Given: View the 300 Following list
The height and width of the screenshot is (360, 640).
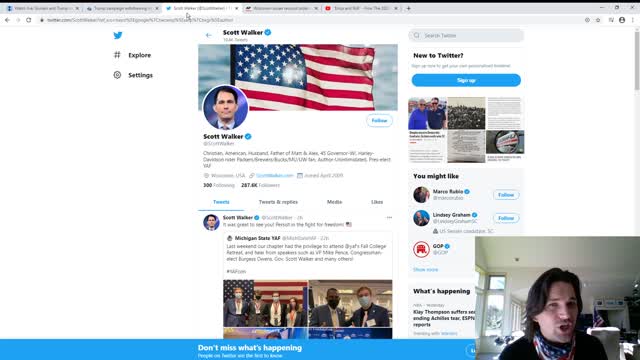Looking at the screenshot, I should pos(219,185).
